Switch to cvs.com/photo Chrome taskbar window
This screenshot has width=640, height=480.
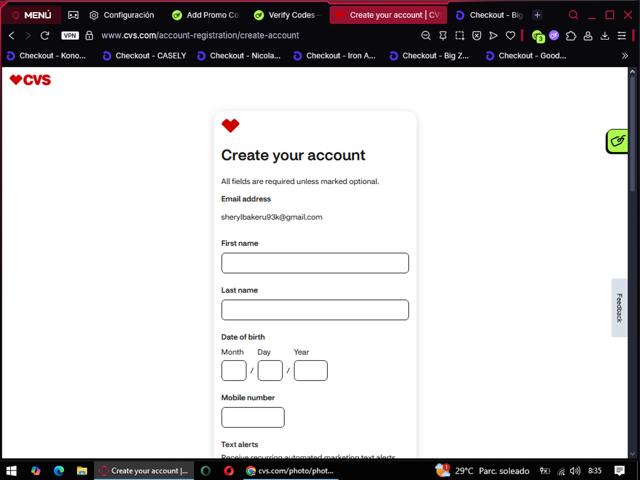pos(290,471)
